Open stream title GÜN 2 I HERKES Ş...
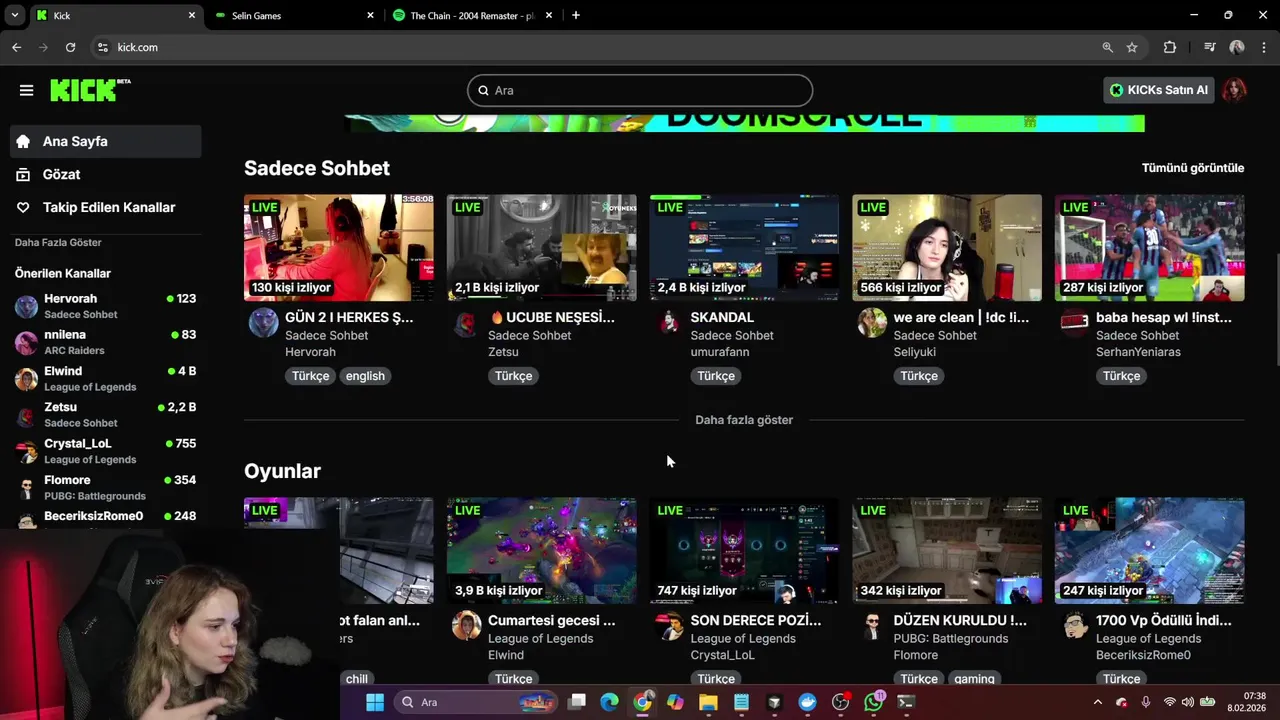Screen dimensions: 1280x720 pyautogui.click(x=349, y=317)
